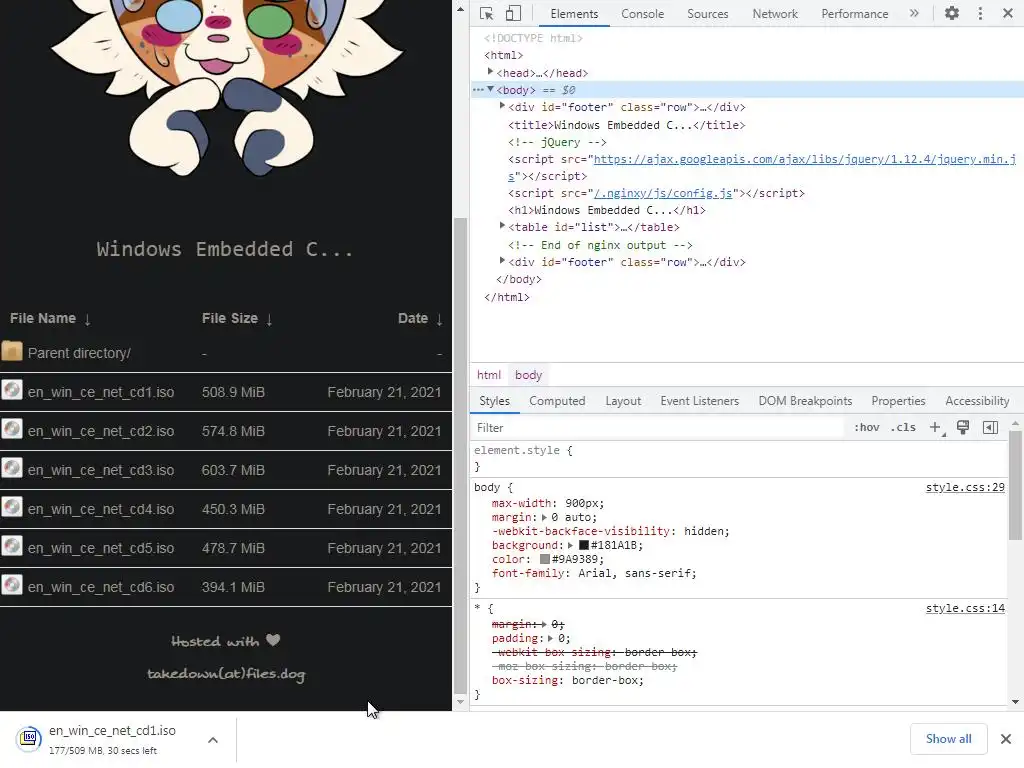Open the Event Listeners pane

pyautogui.click(x=699, y=401)
